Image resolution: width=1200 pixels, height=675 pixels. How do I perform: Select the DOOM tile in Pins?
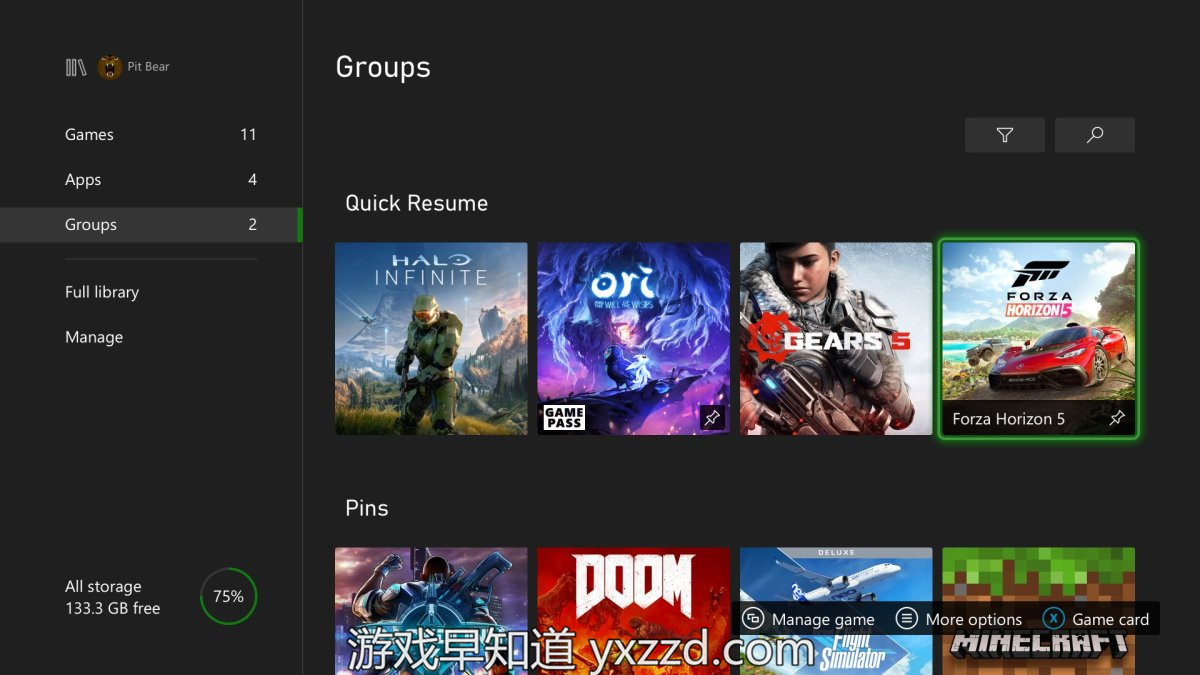tap(633, 611)
